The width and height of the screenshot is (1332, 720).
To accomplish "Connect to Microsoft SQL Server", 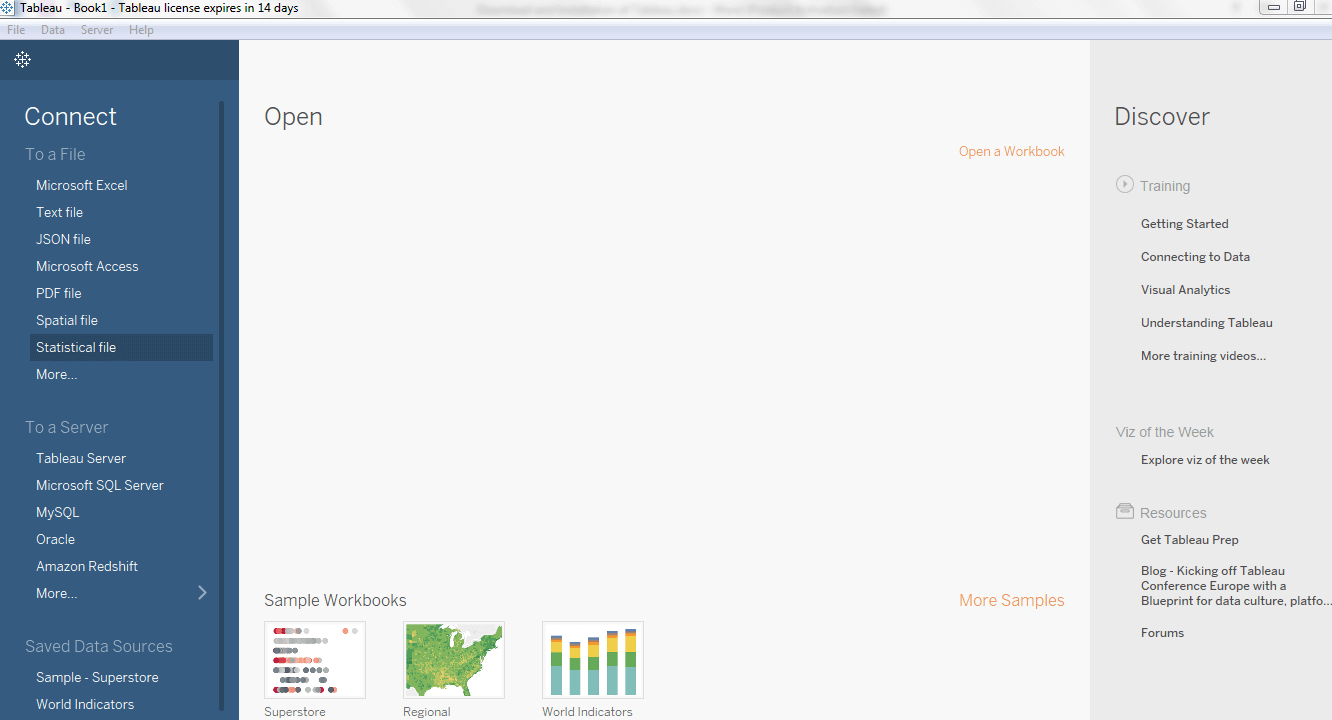I will [x=100, y=485].
